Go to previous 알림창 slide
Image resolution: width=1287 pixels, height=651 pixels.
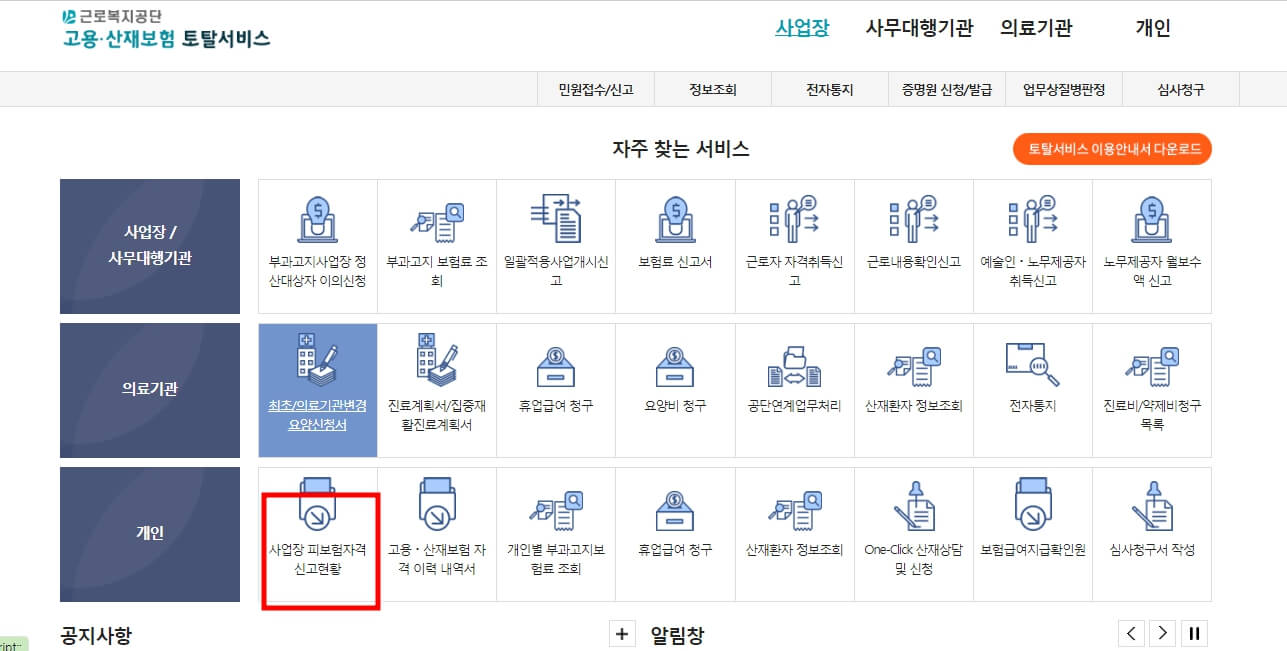pyautogui.click(x=1131, y=633)
